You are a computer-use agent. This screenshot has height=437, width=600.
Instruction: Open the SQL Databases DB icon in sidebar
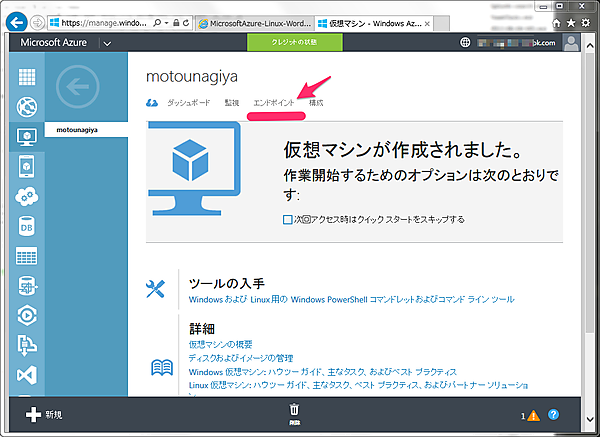click(27, 226)
